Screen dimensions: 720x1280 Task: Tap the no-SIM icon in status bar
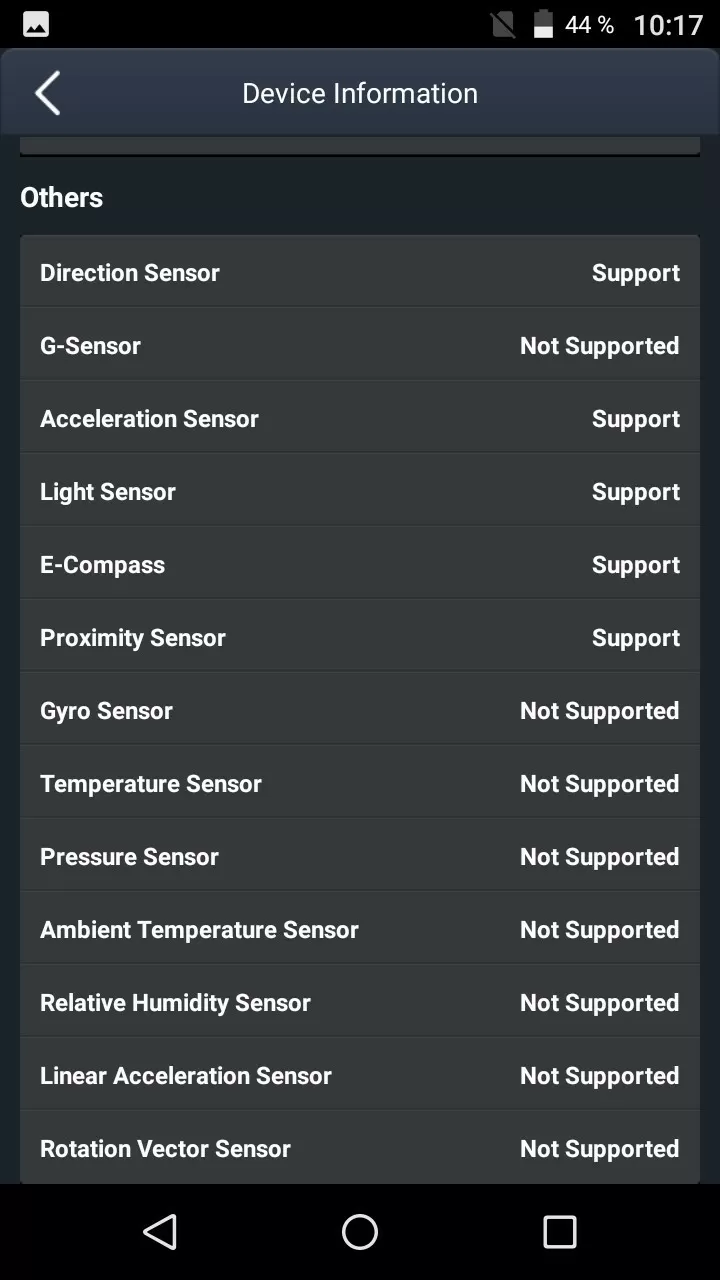click(x=504, y=24)
